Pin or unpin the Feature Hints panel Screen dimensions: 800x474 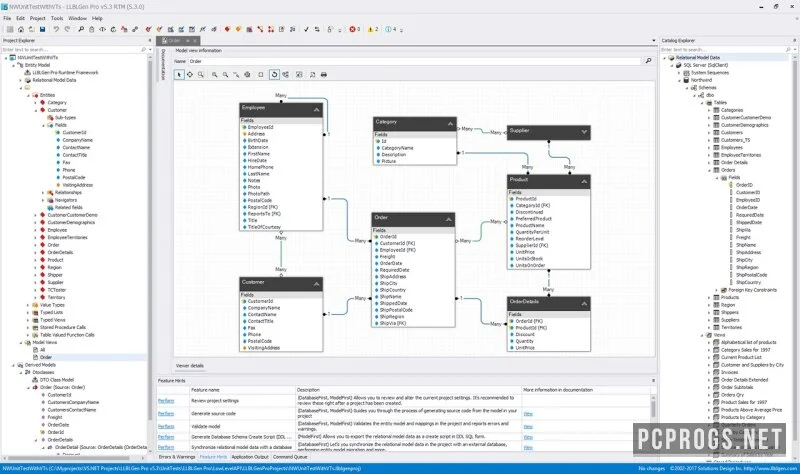tap(653, 381)
